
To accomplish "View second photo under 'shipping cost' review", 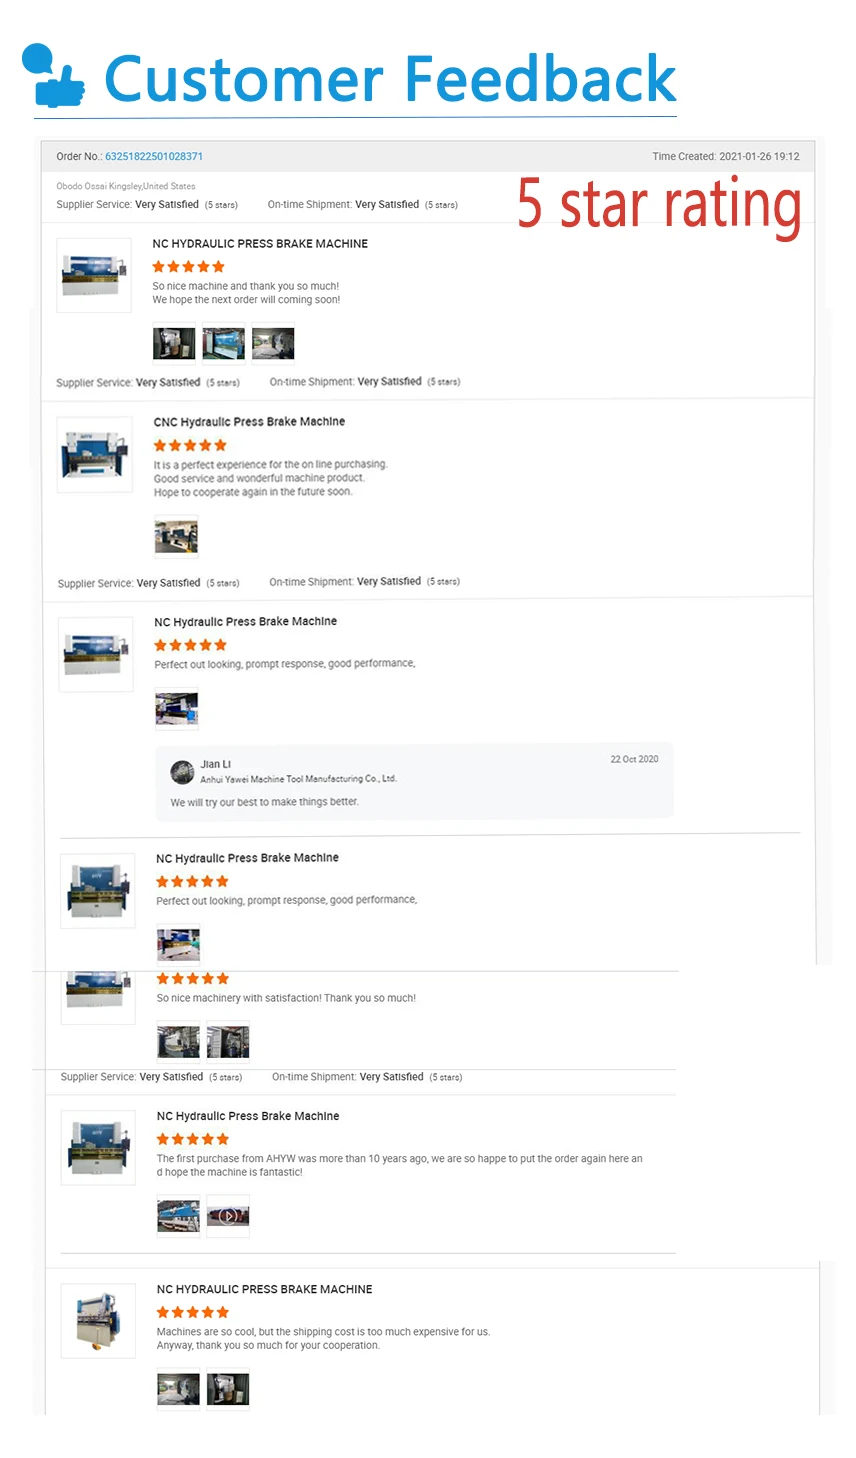I will (228, 1390).
